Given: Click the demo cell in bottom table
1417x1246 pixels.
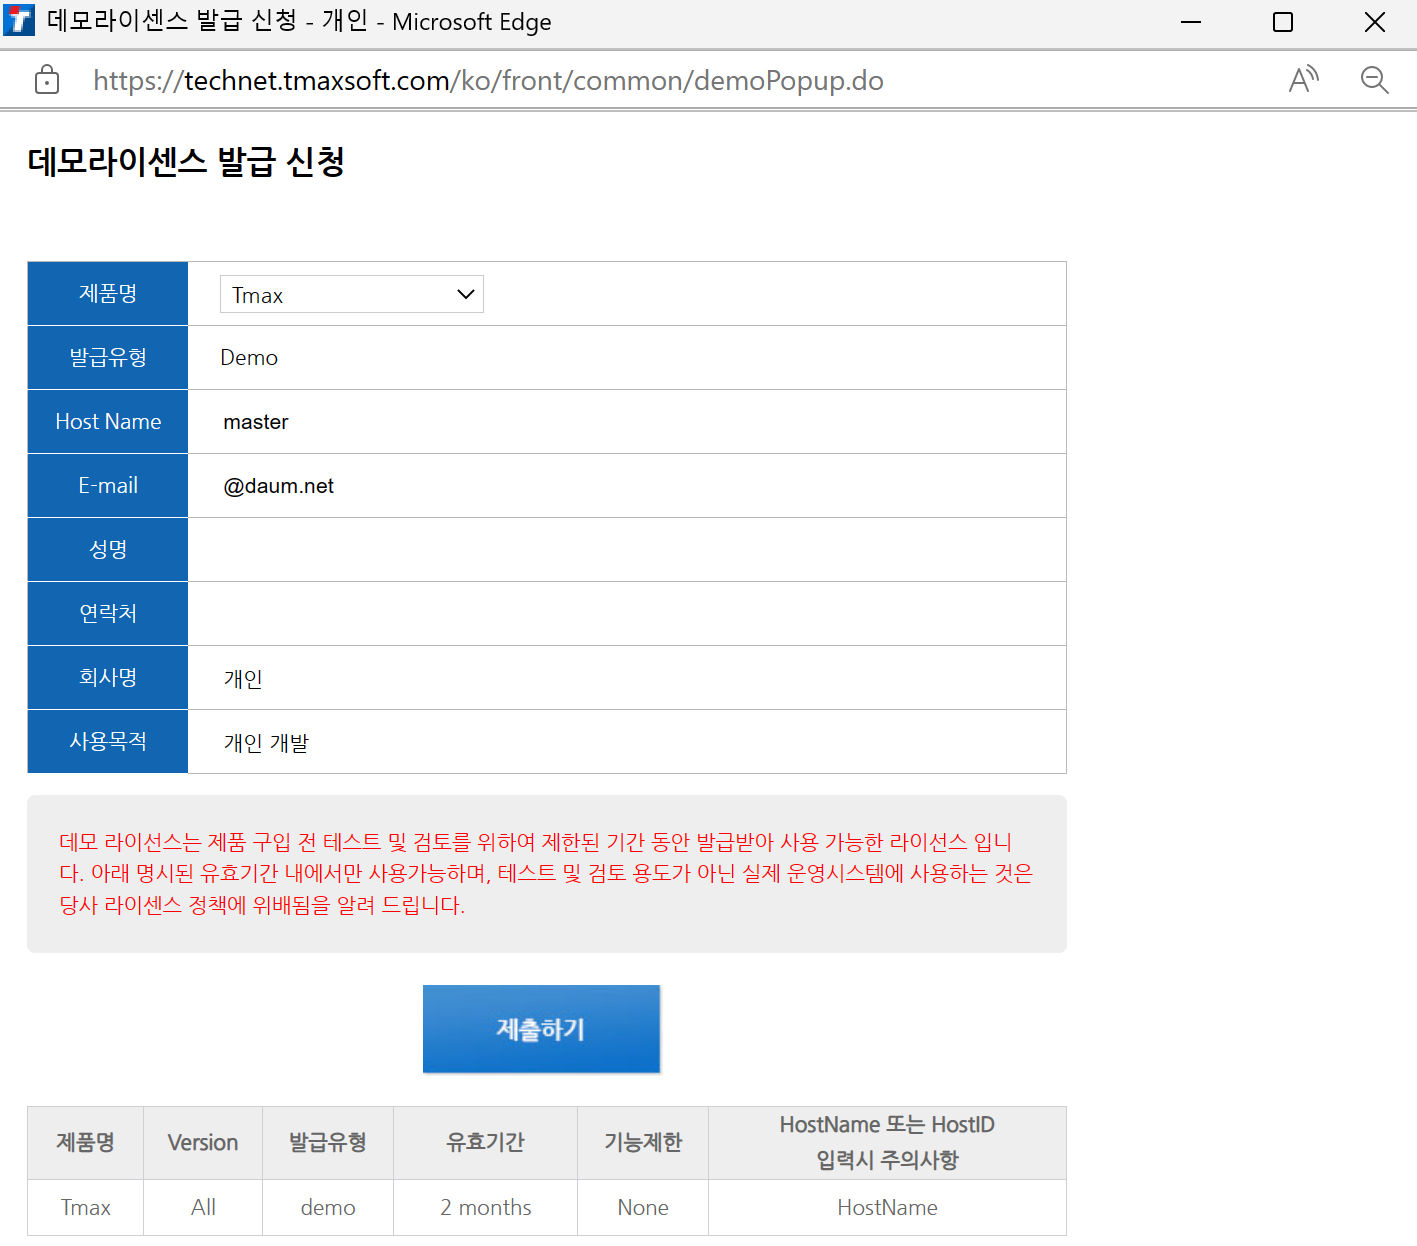Looking at the screenshot, I should pyautogui.click(x=328, y=1208).
